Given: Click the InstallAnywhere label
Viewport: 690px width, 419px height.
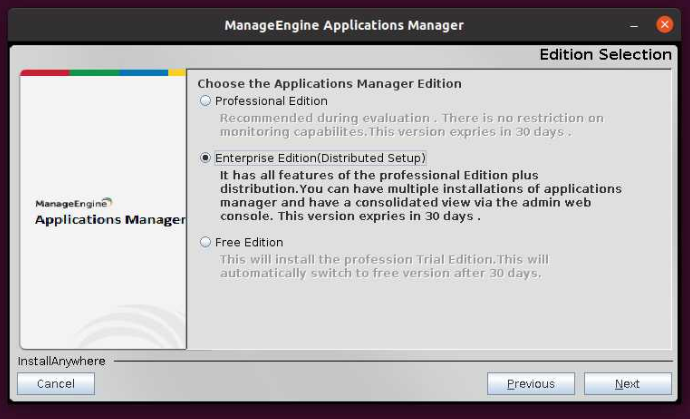Looking at the screenshot, I should (x=61, y=361).
